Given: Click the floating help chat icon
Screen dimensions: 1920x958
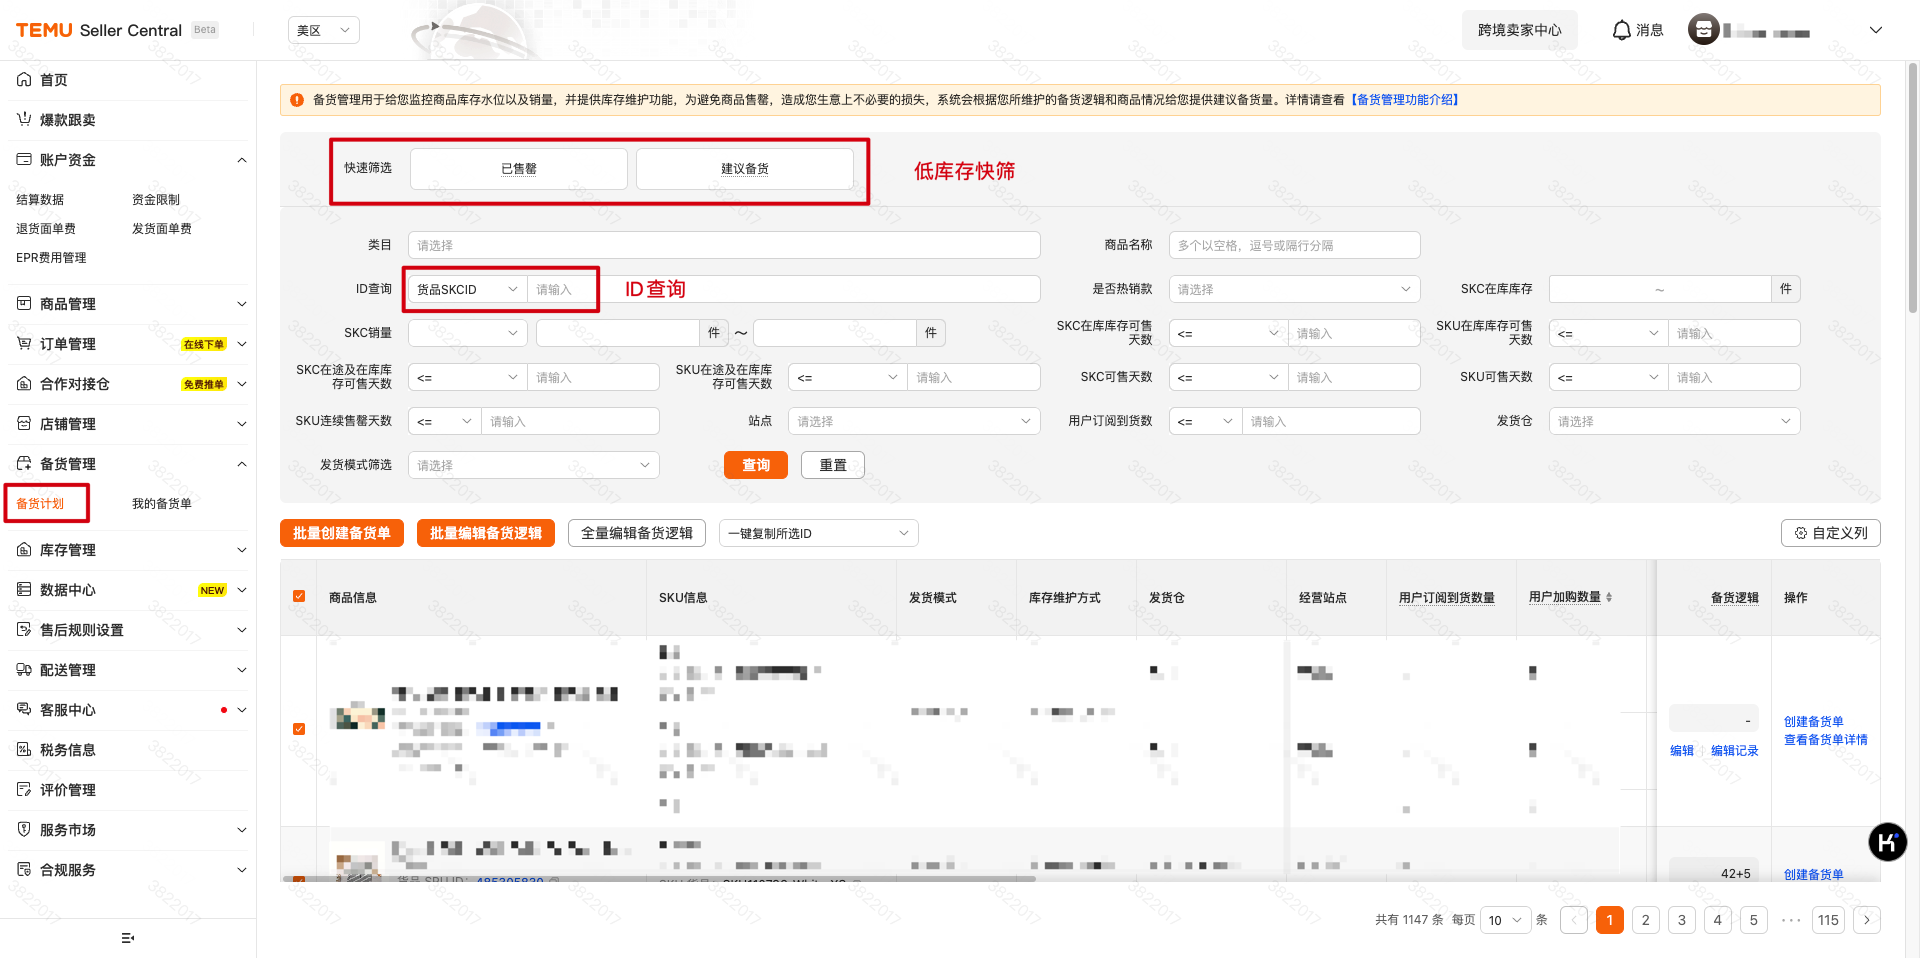Looking at the screenshot, I should 1887,843.
